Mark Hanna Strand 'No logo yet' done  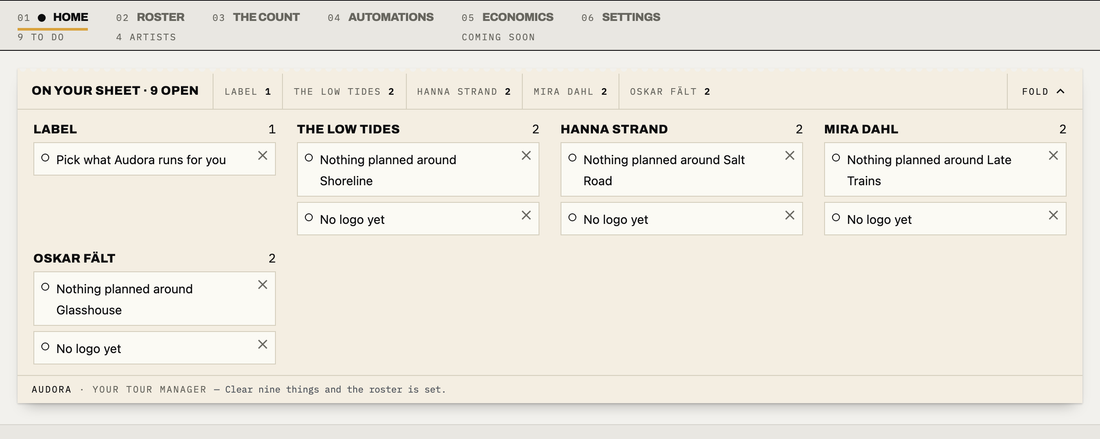[572, 217]
